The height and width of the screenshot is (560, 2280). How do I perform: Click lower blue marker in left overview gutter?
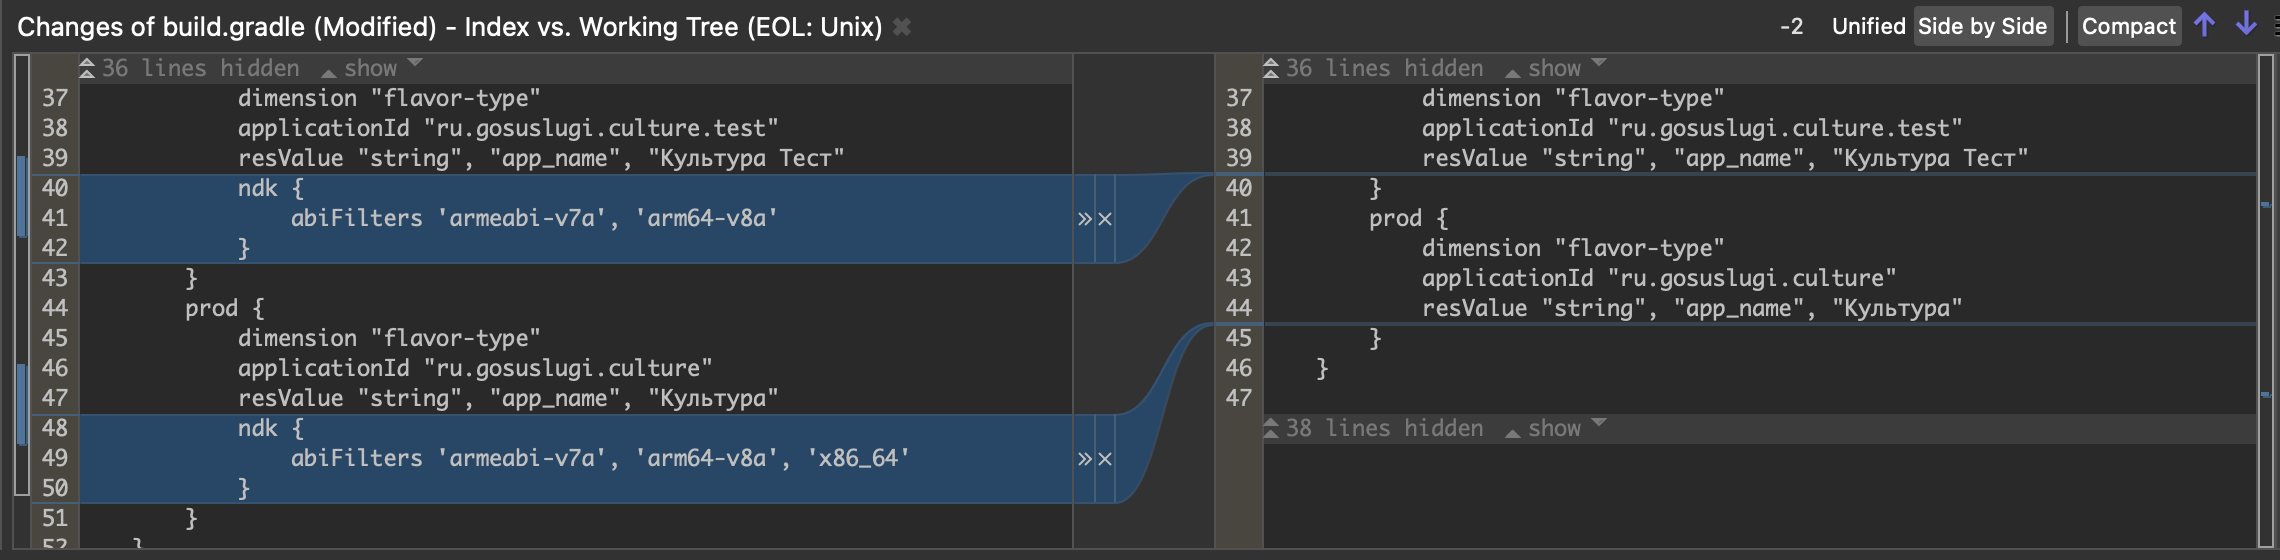click(x=21, y=405)
